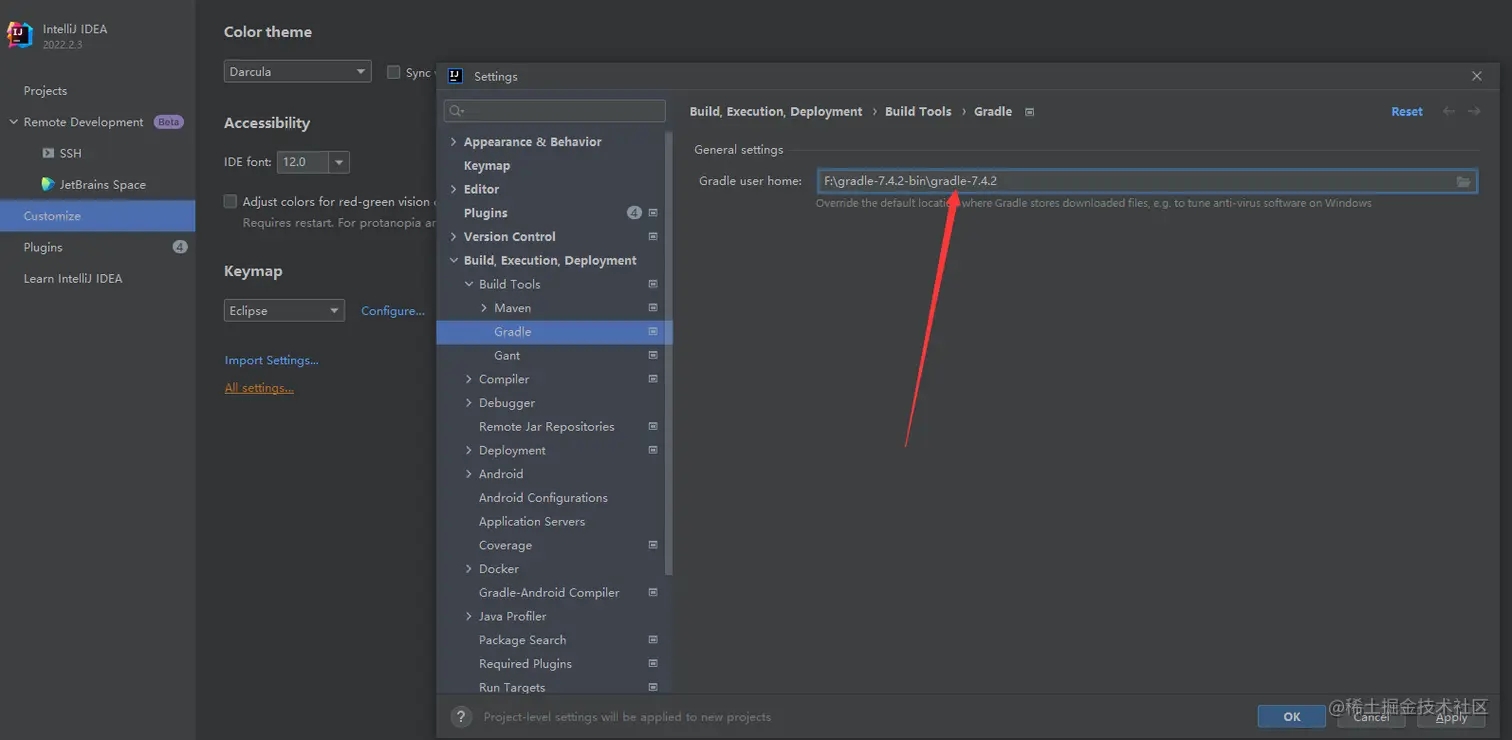Collapse the Build Tools node
This screenshot has height=740, width=1512.
(469, 284)
